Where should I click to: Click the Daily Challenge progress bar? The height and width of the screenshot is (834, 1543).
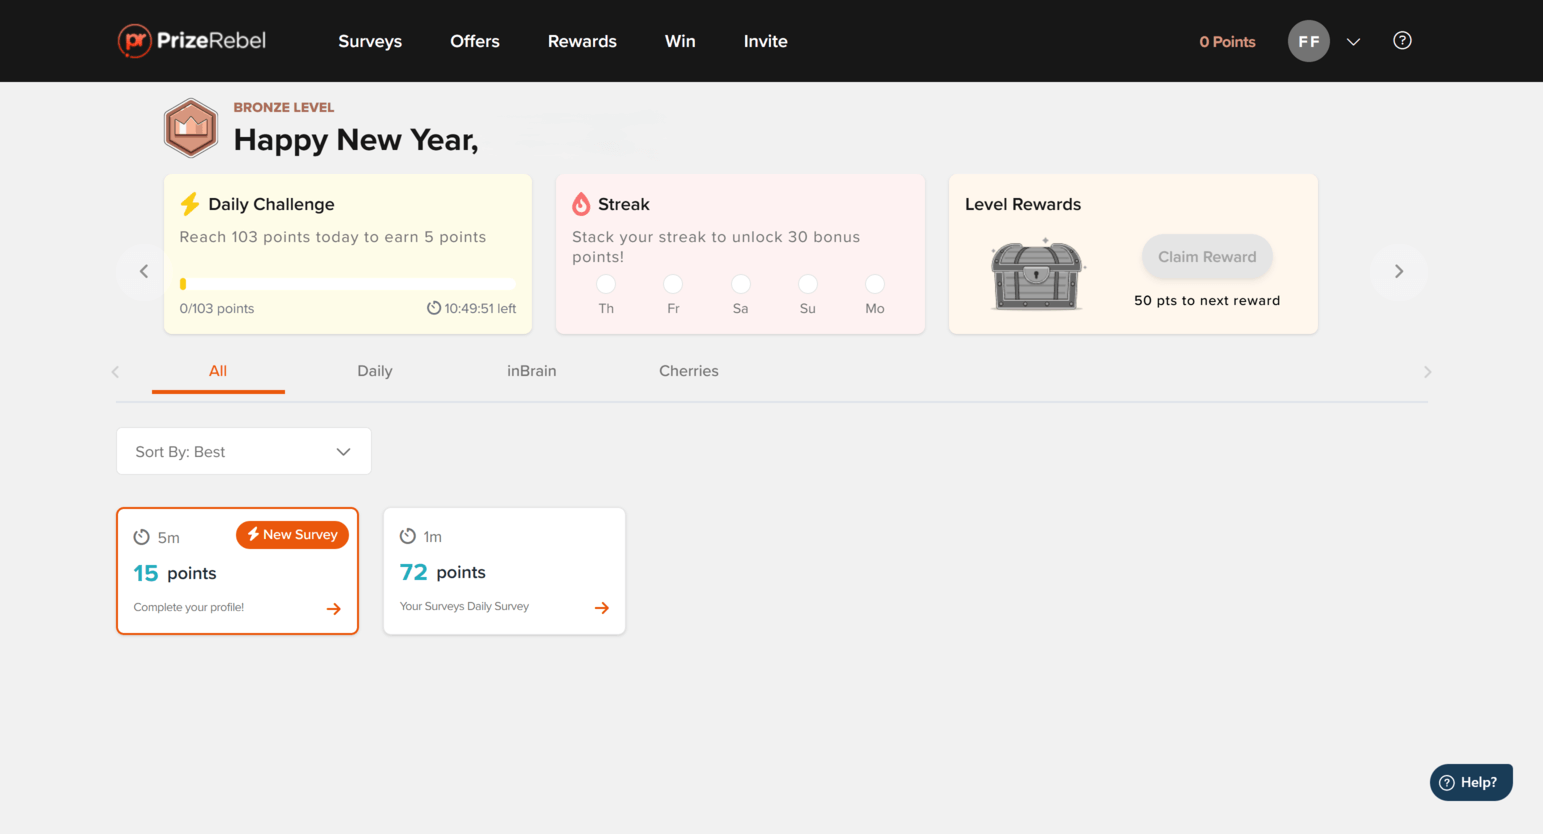coord(347,281)
